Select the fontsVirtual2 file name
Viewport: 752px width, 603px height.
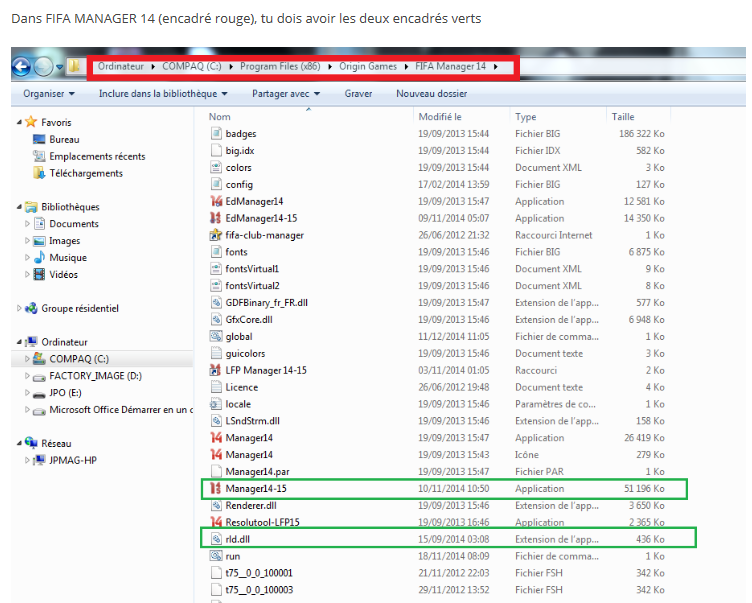point(252,286)
